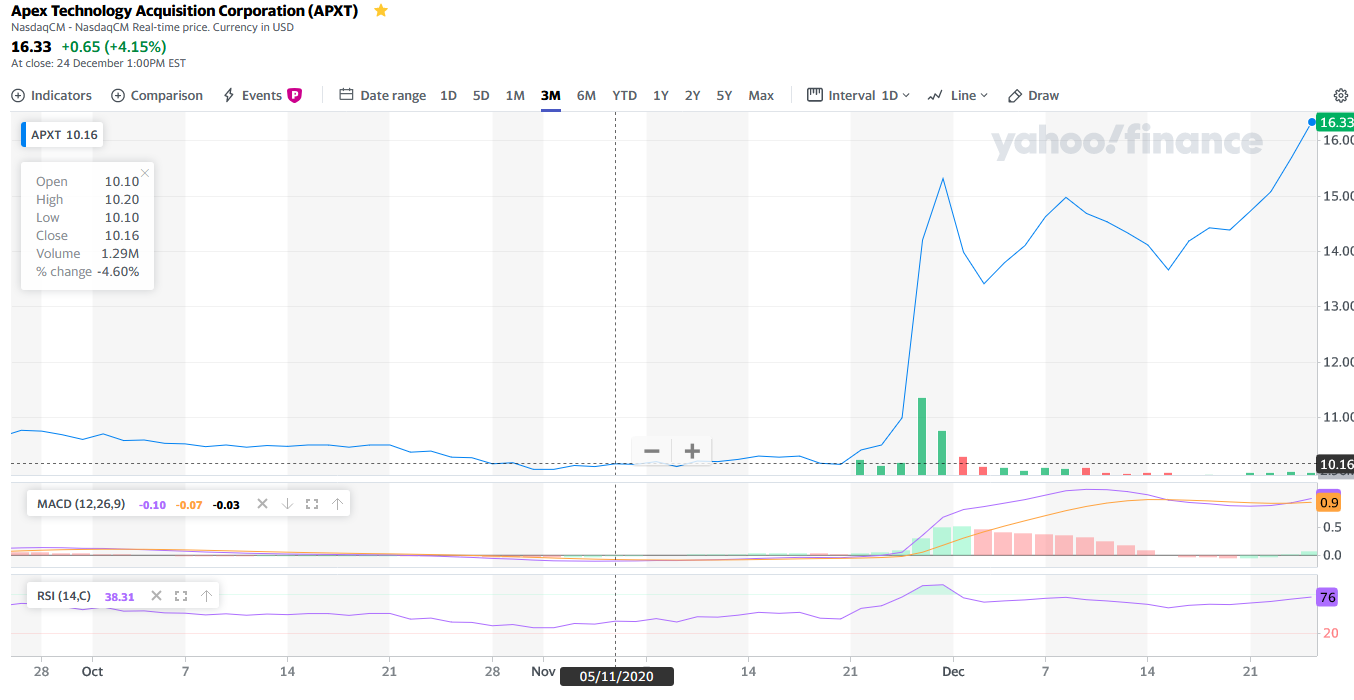Click the Oct label on date axis
The width and height of the screenshot is (1354, 700).
pos(92,672)
